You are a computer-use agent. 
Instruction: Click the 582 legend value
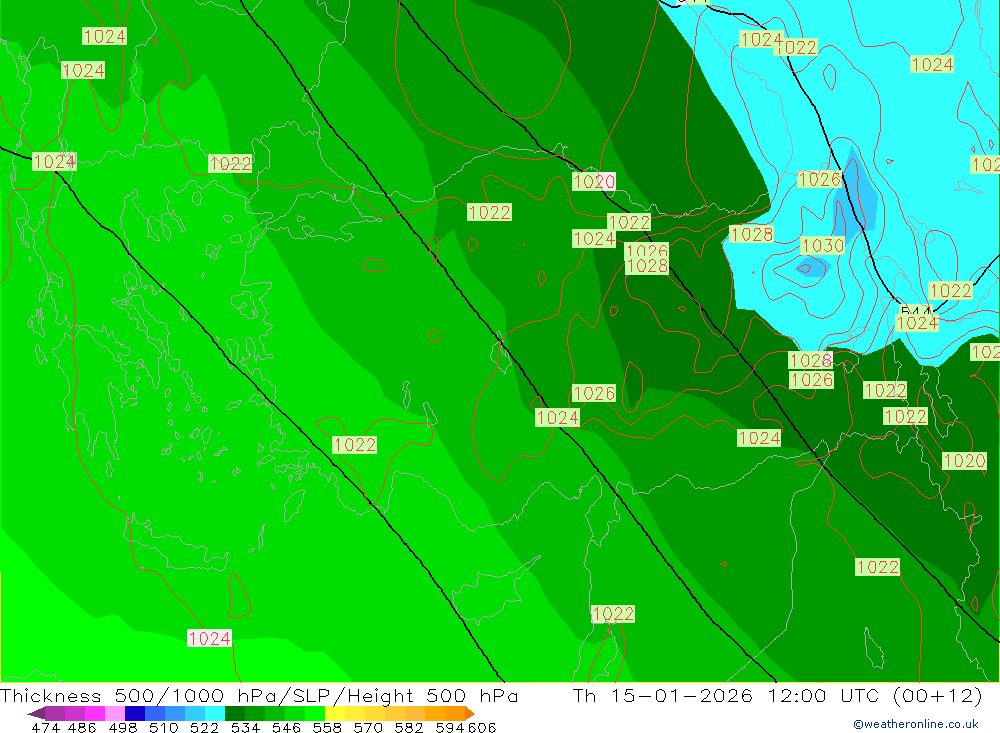(x=409, y=727)
